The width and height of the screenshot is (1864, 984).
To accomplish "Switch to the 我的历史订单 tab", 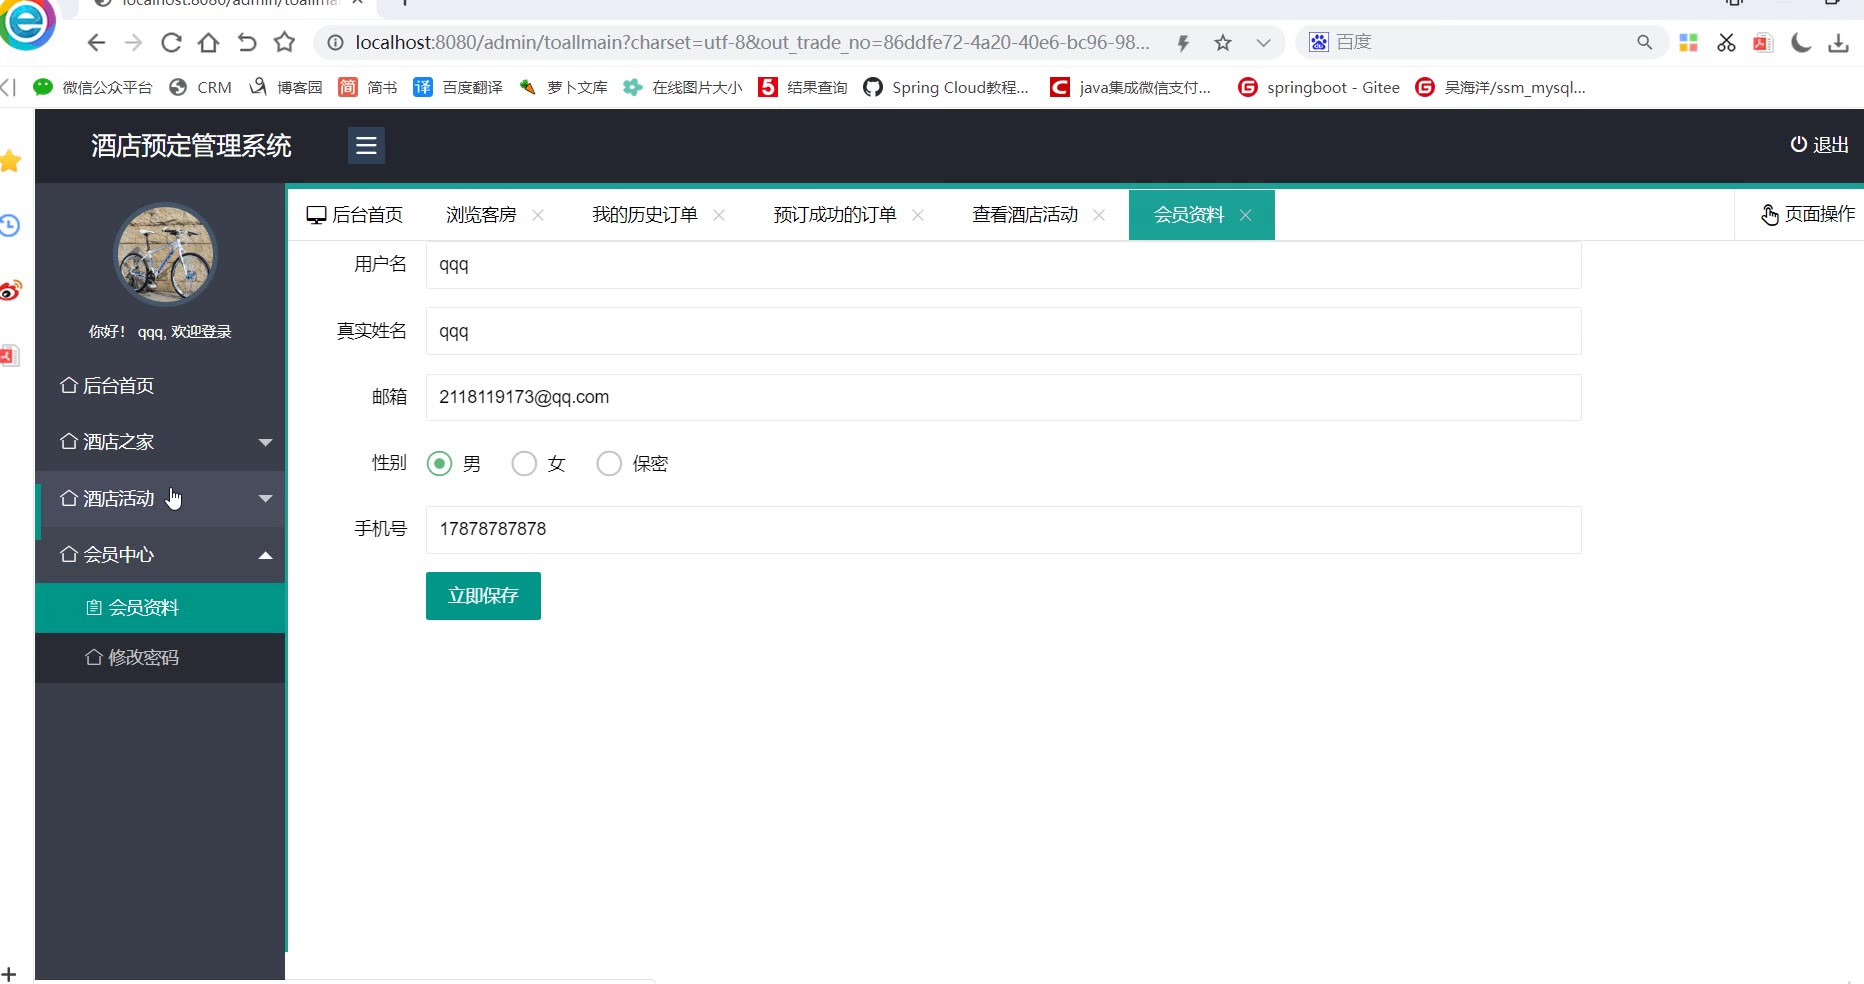I will pyautogui.click(x=645, y=215).
